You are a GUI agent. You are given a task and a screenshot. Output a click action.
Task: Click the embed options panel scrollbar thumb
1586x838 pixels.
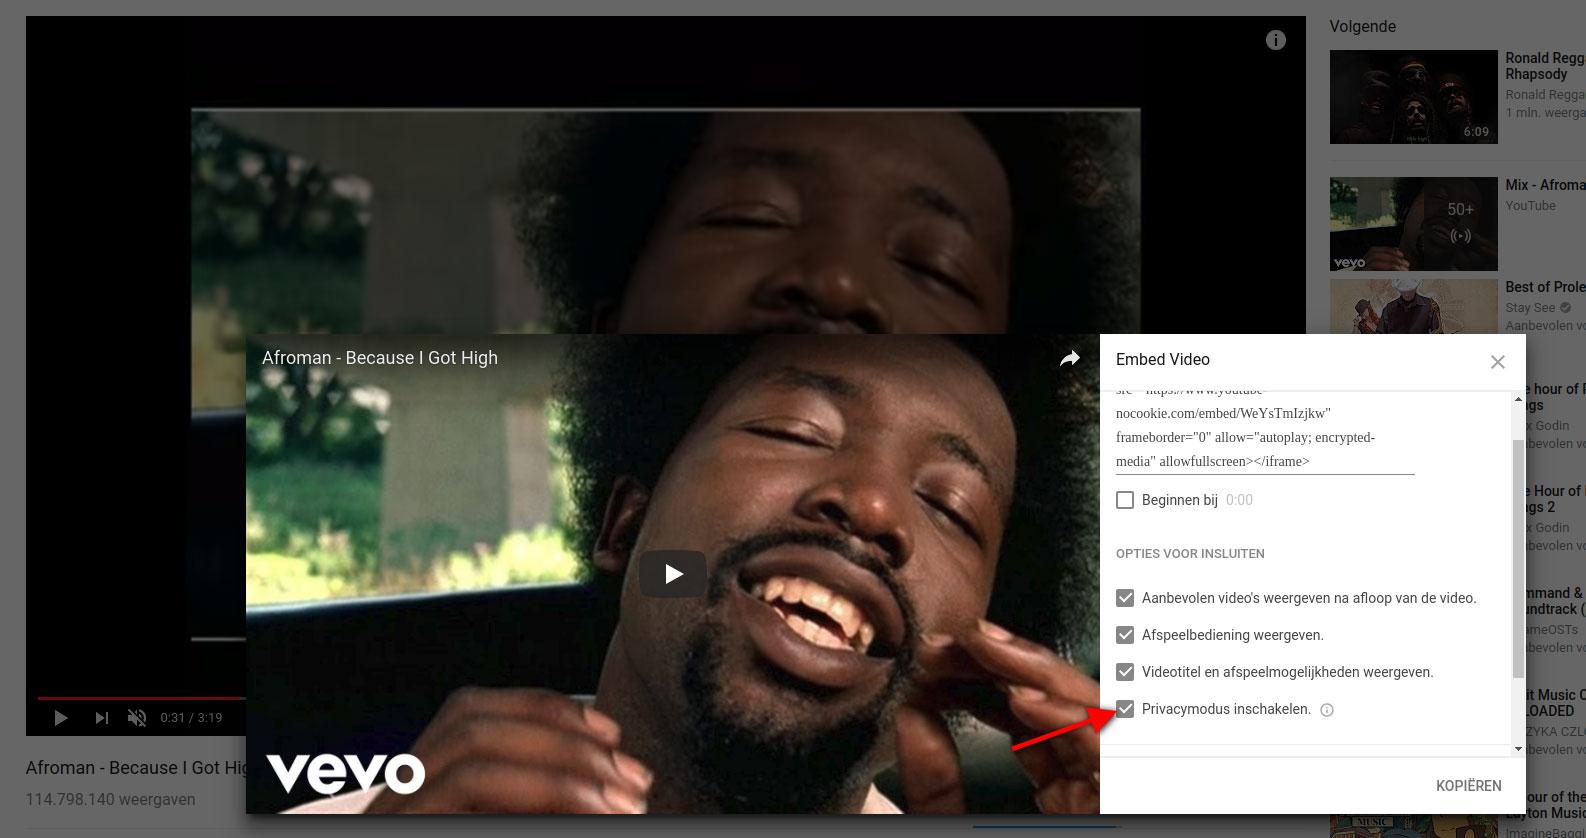pos(1518,558)
